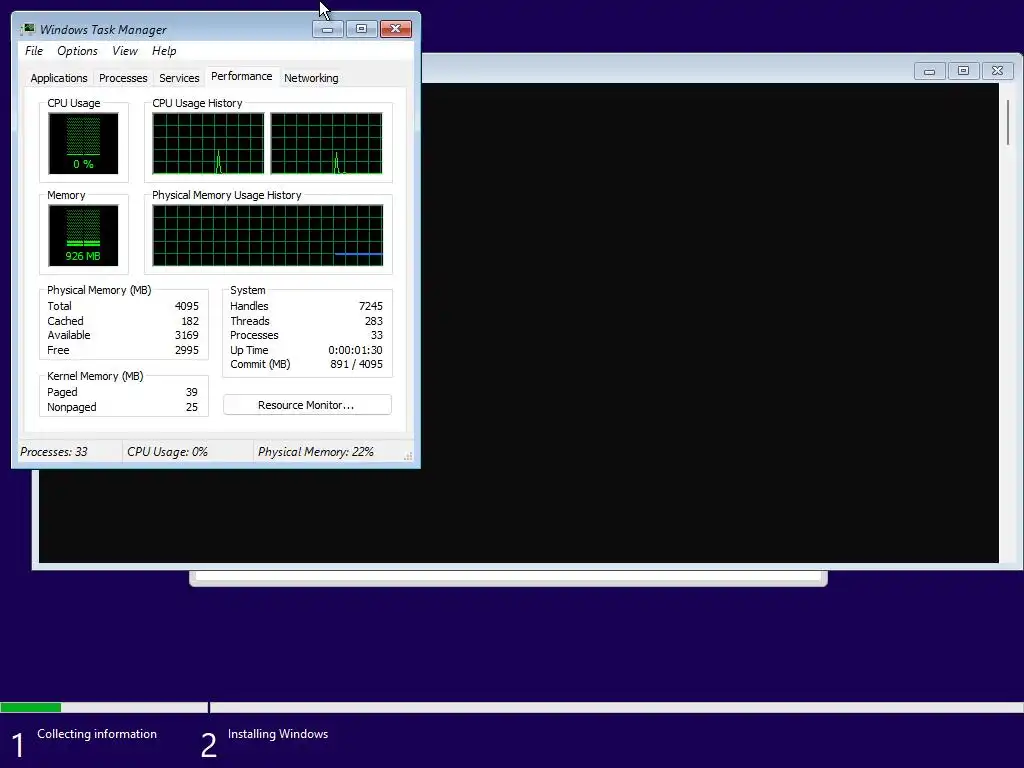This screenshot has width=1024, height=768.
Task: Click the Handles value 7245
Action: click(371, 306)
